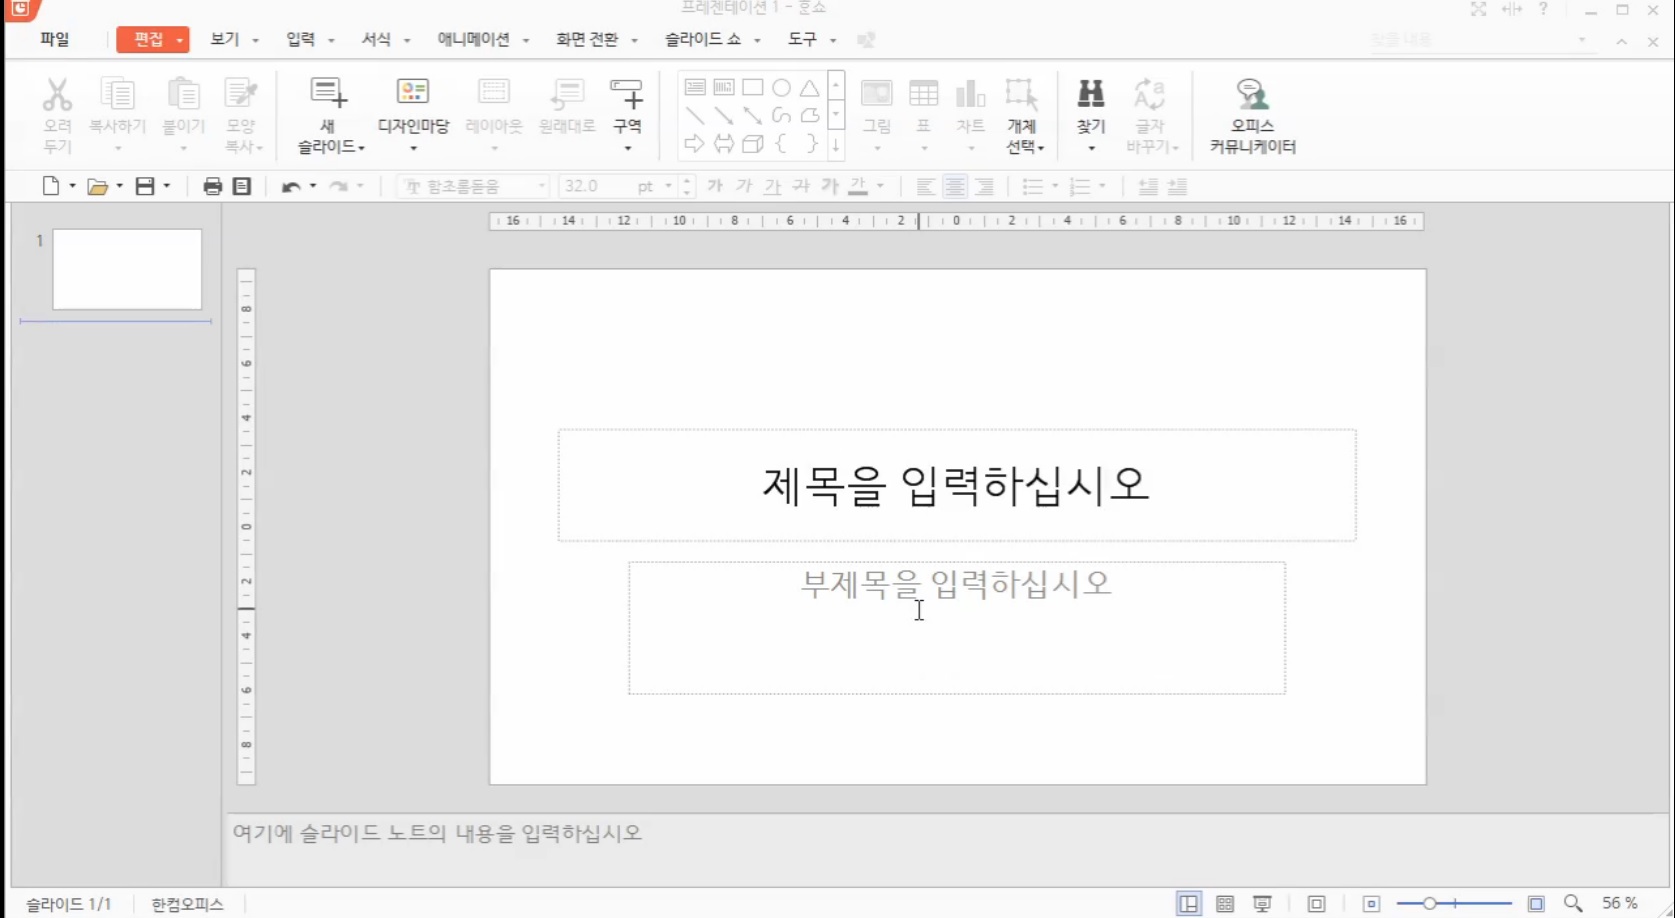Click the print icon in the toolbar
Screen dimensions: 1675x918
click(x=212, y=186)
